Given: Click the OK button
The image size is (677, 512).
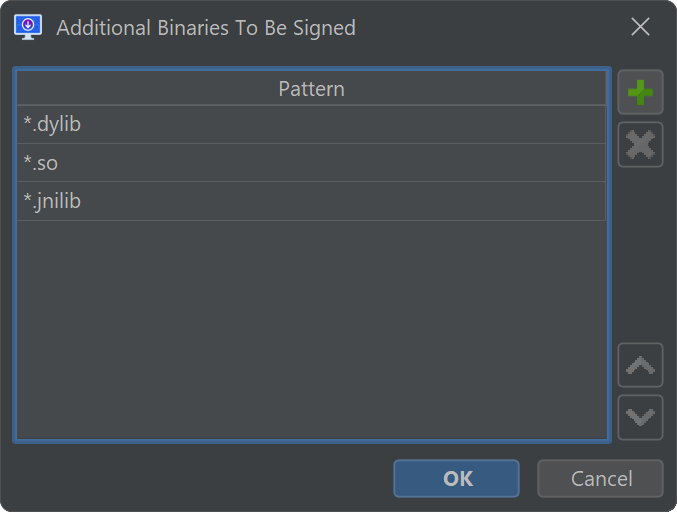Looking at the screenshot, I should tap(456, 479).
